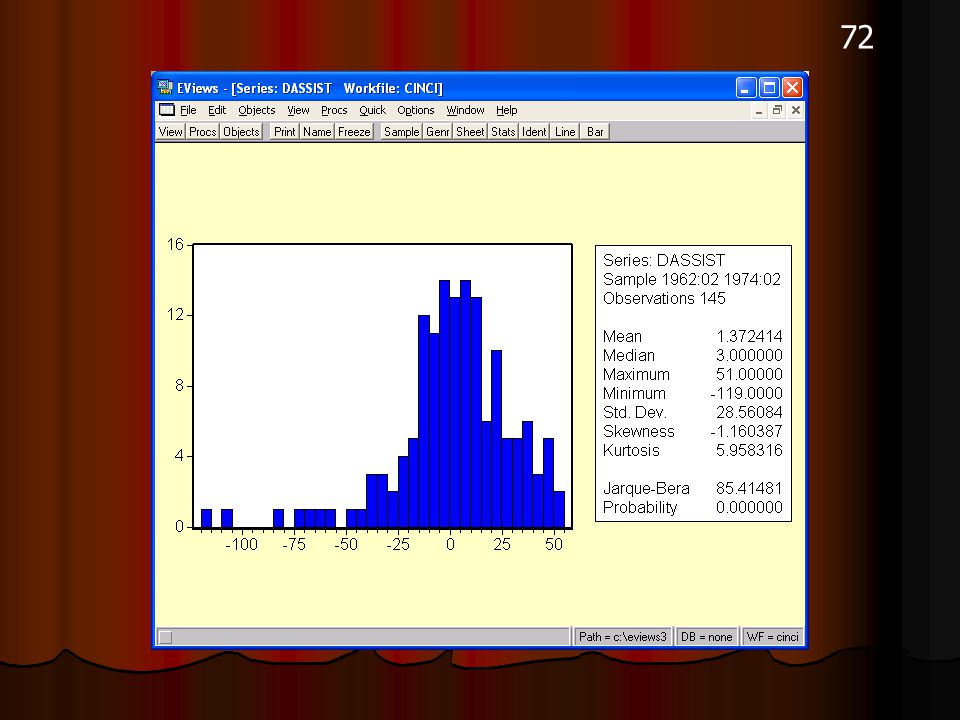Open the File menu
960x720 pixels.
click(188, 110)
